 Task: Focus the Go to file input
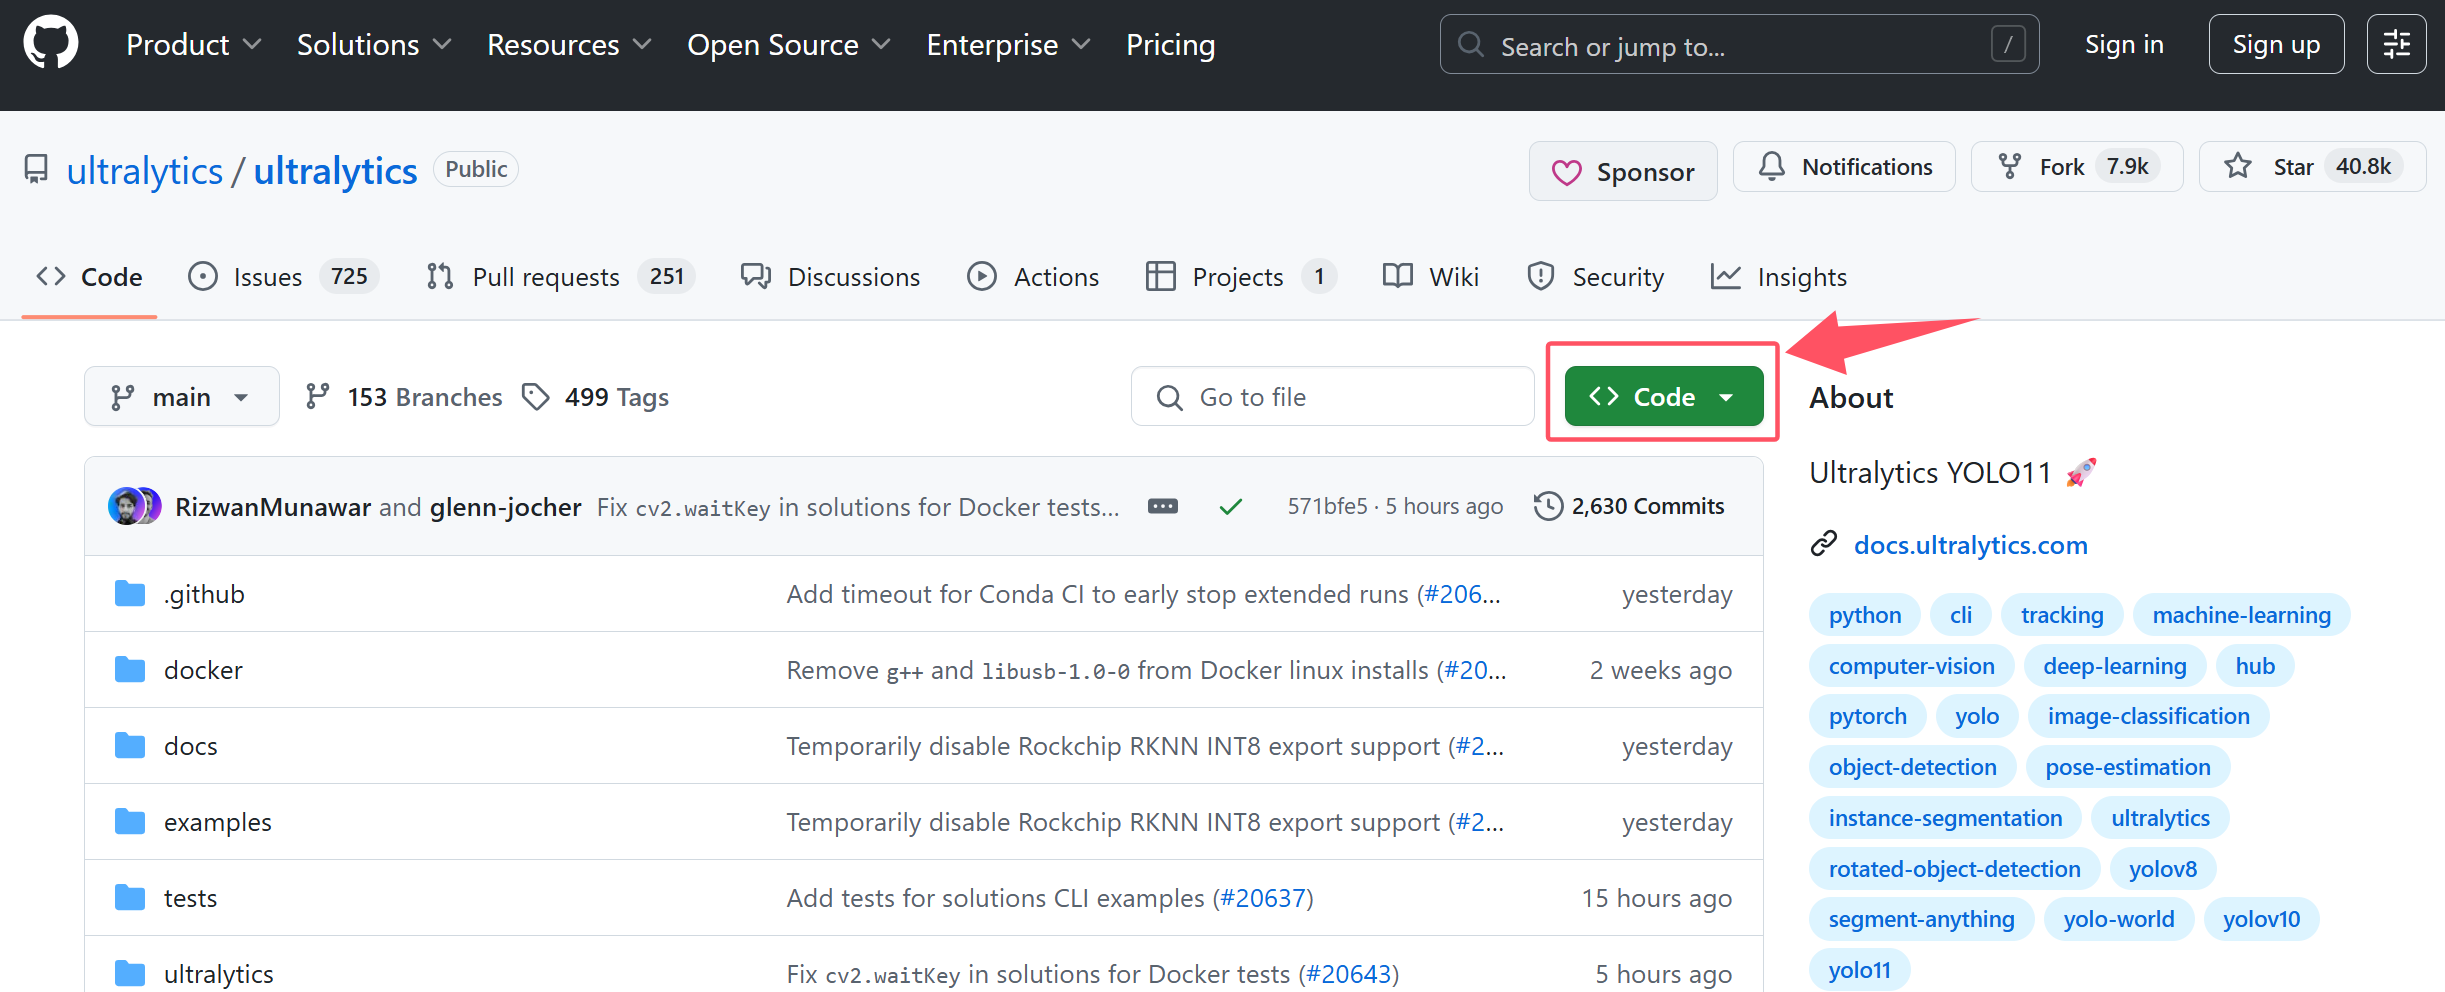click(1332, 397)
